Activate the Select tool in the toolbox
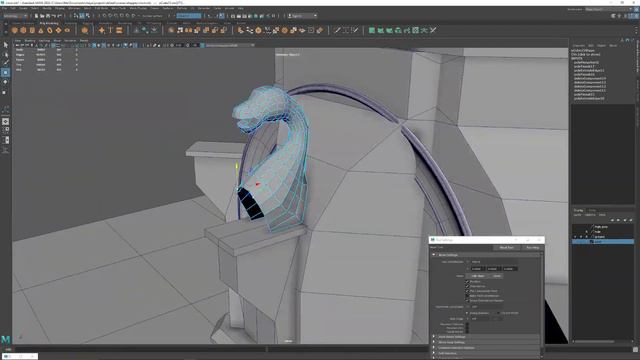 5,45
